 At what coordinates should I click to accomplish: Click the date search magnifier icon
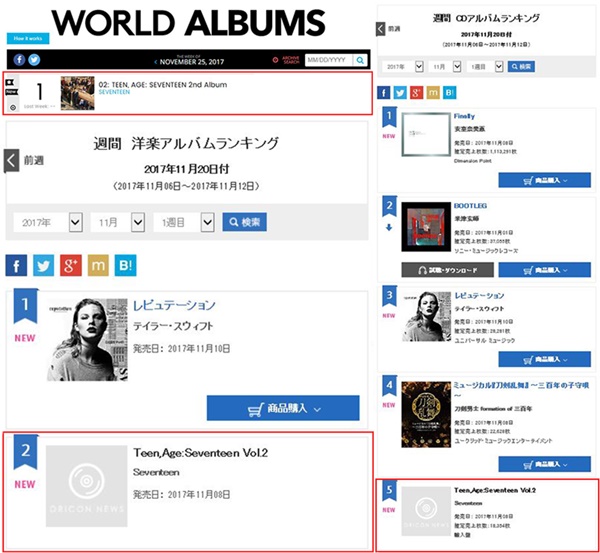[x=360, y=60]
